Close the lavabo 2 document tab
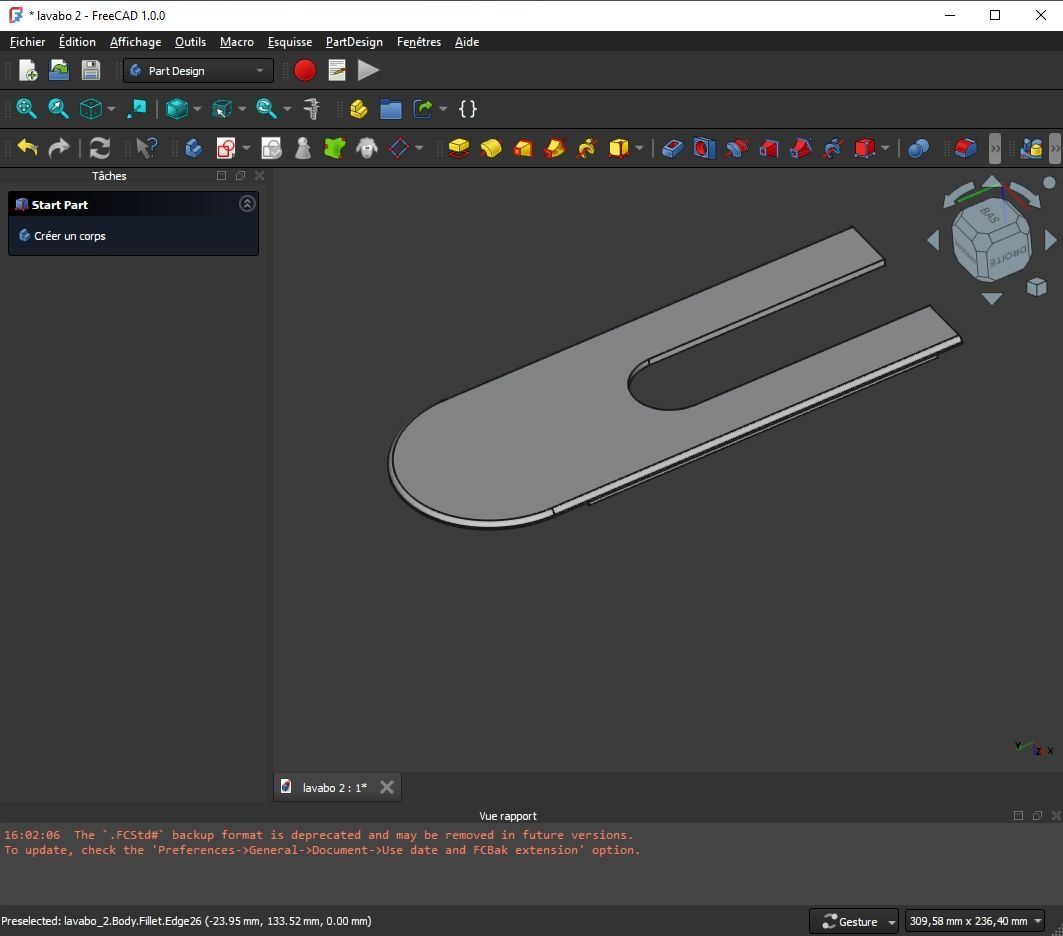This screenshot has width=1063, height=936. pos(387,787)
